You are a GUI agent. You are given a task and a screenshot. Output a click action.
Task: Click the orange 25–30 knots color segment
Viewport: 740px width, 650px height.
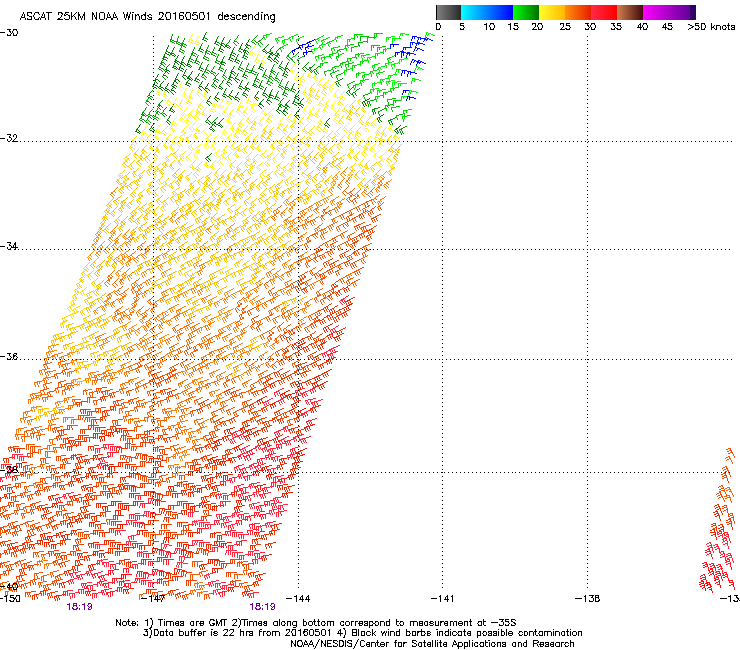(578, 12)
